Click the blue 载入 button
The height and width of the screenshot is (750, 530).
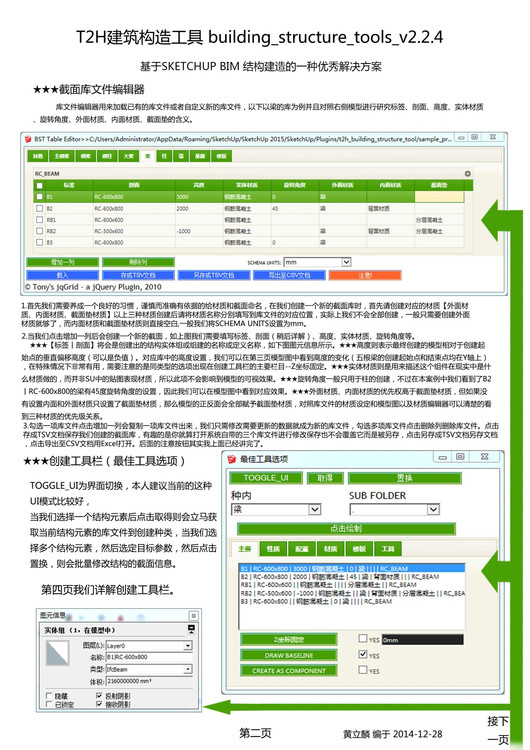[63, 275]
